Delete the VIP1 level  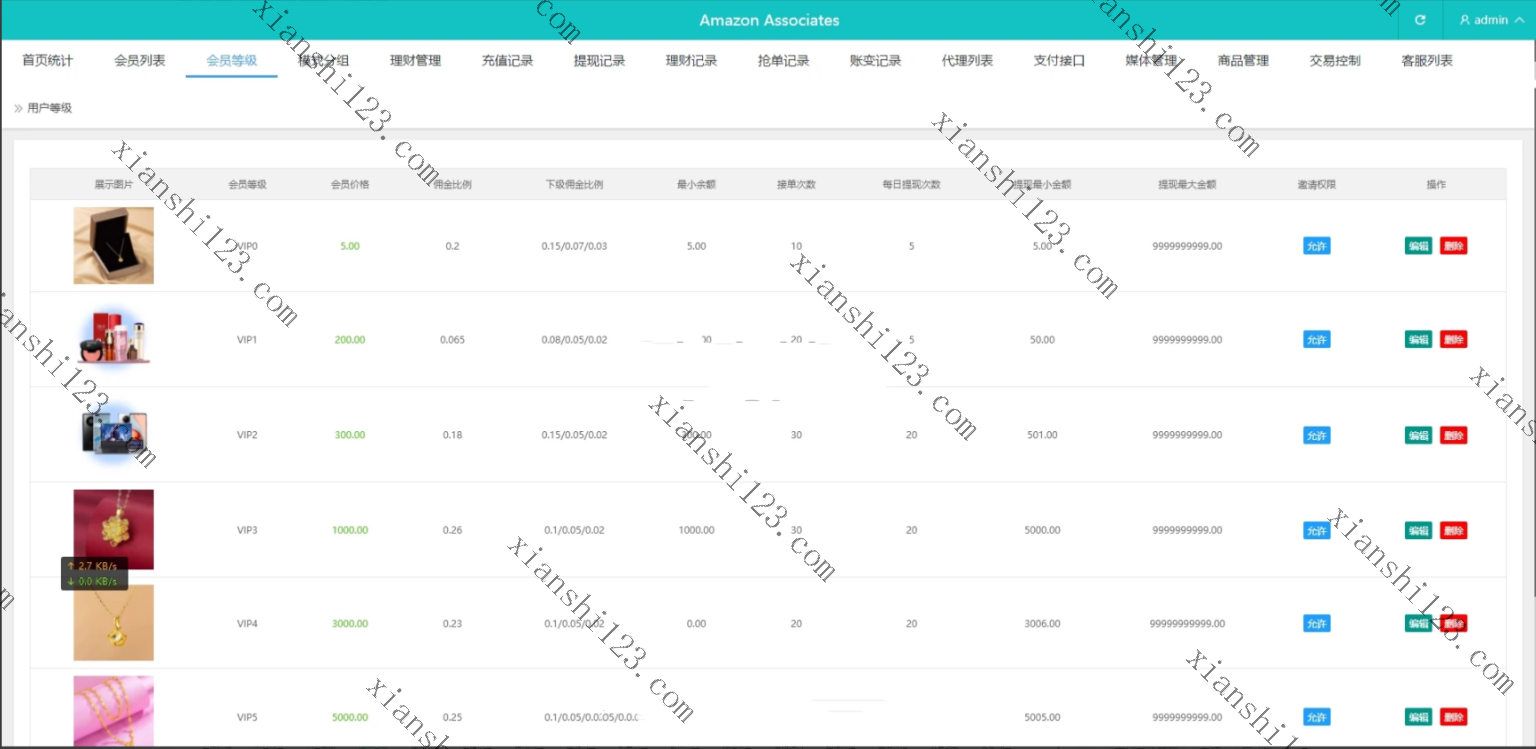(1454, 340)
